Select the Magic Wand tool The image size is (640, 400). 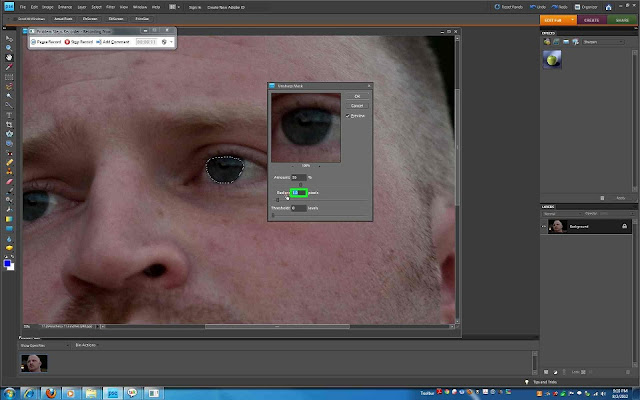[x=9, y=96]
